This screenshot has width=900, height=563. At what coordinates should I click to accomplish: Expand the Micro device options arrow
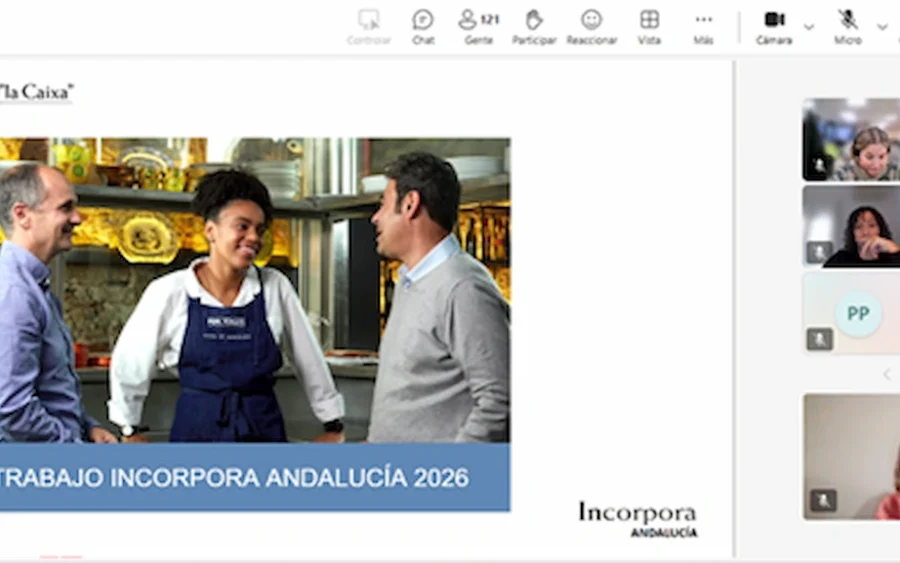[x=882, y=27]
